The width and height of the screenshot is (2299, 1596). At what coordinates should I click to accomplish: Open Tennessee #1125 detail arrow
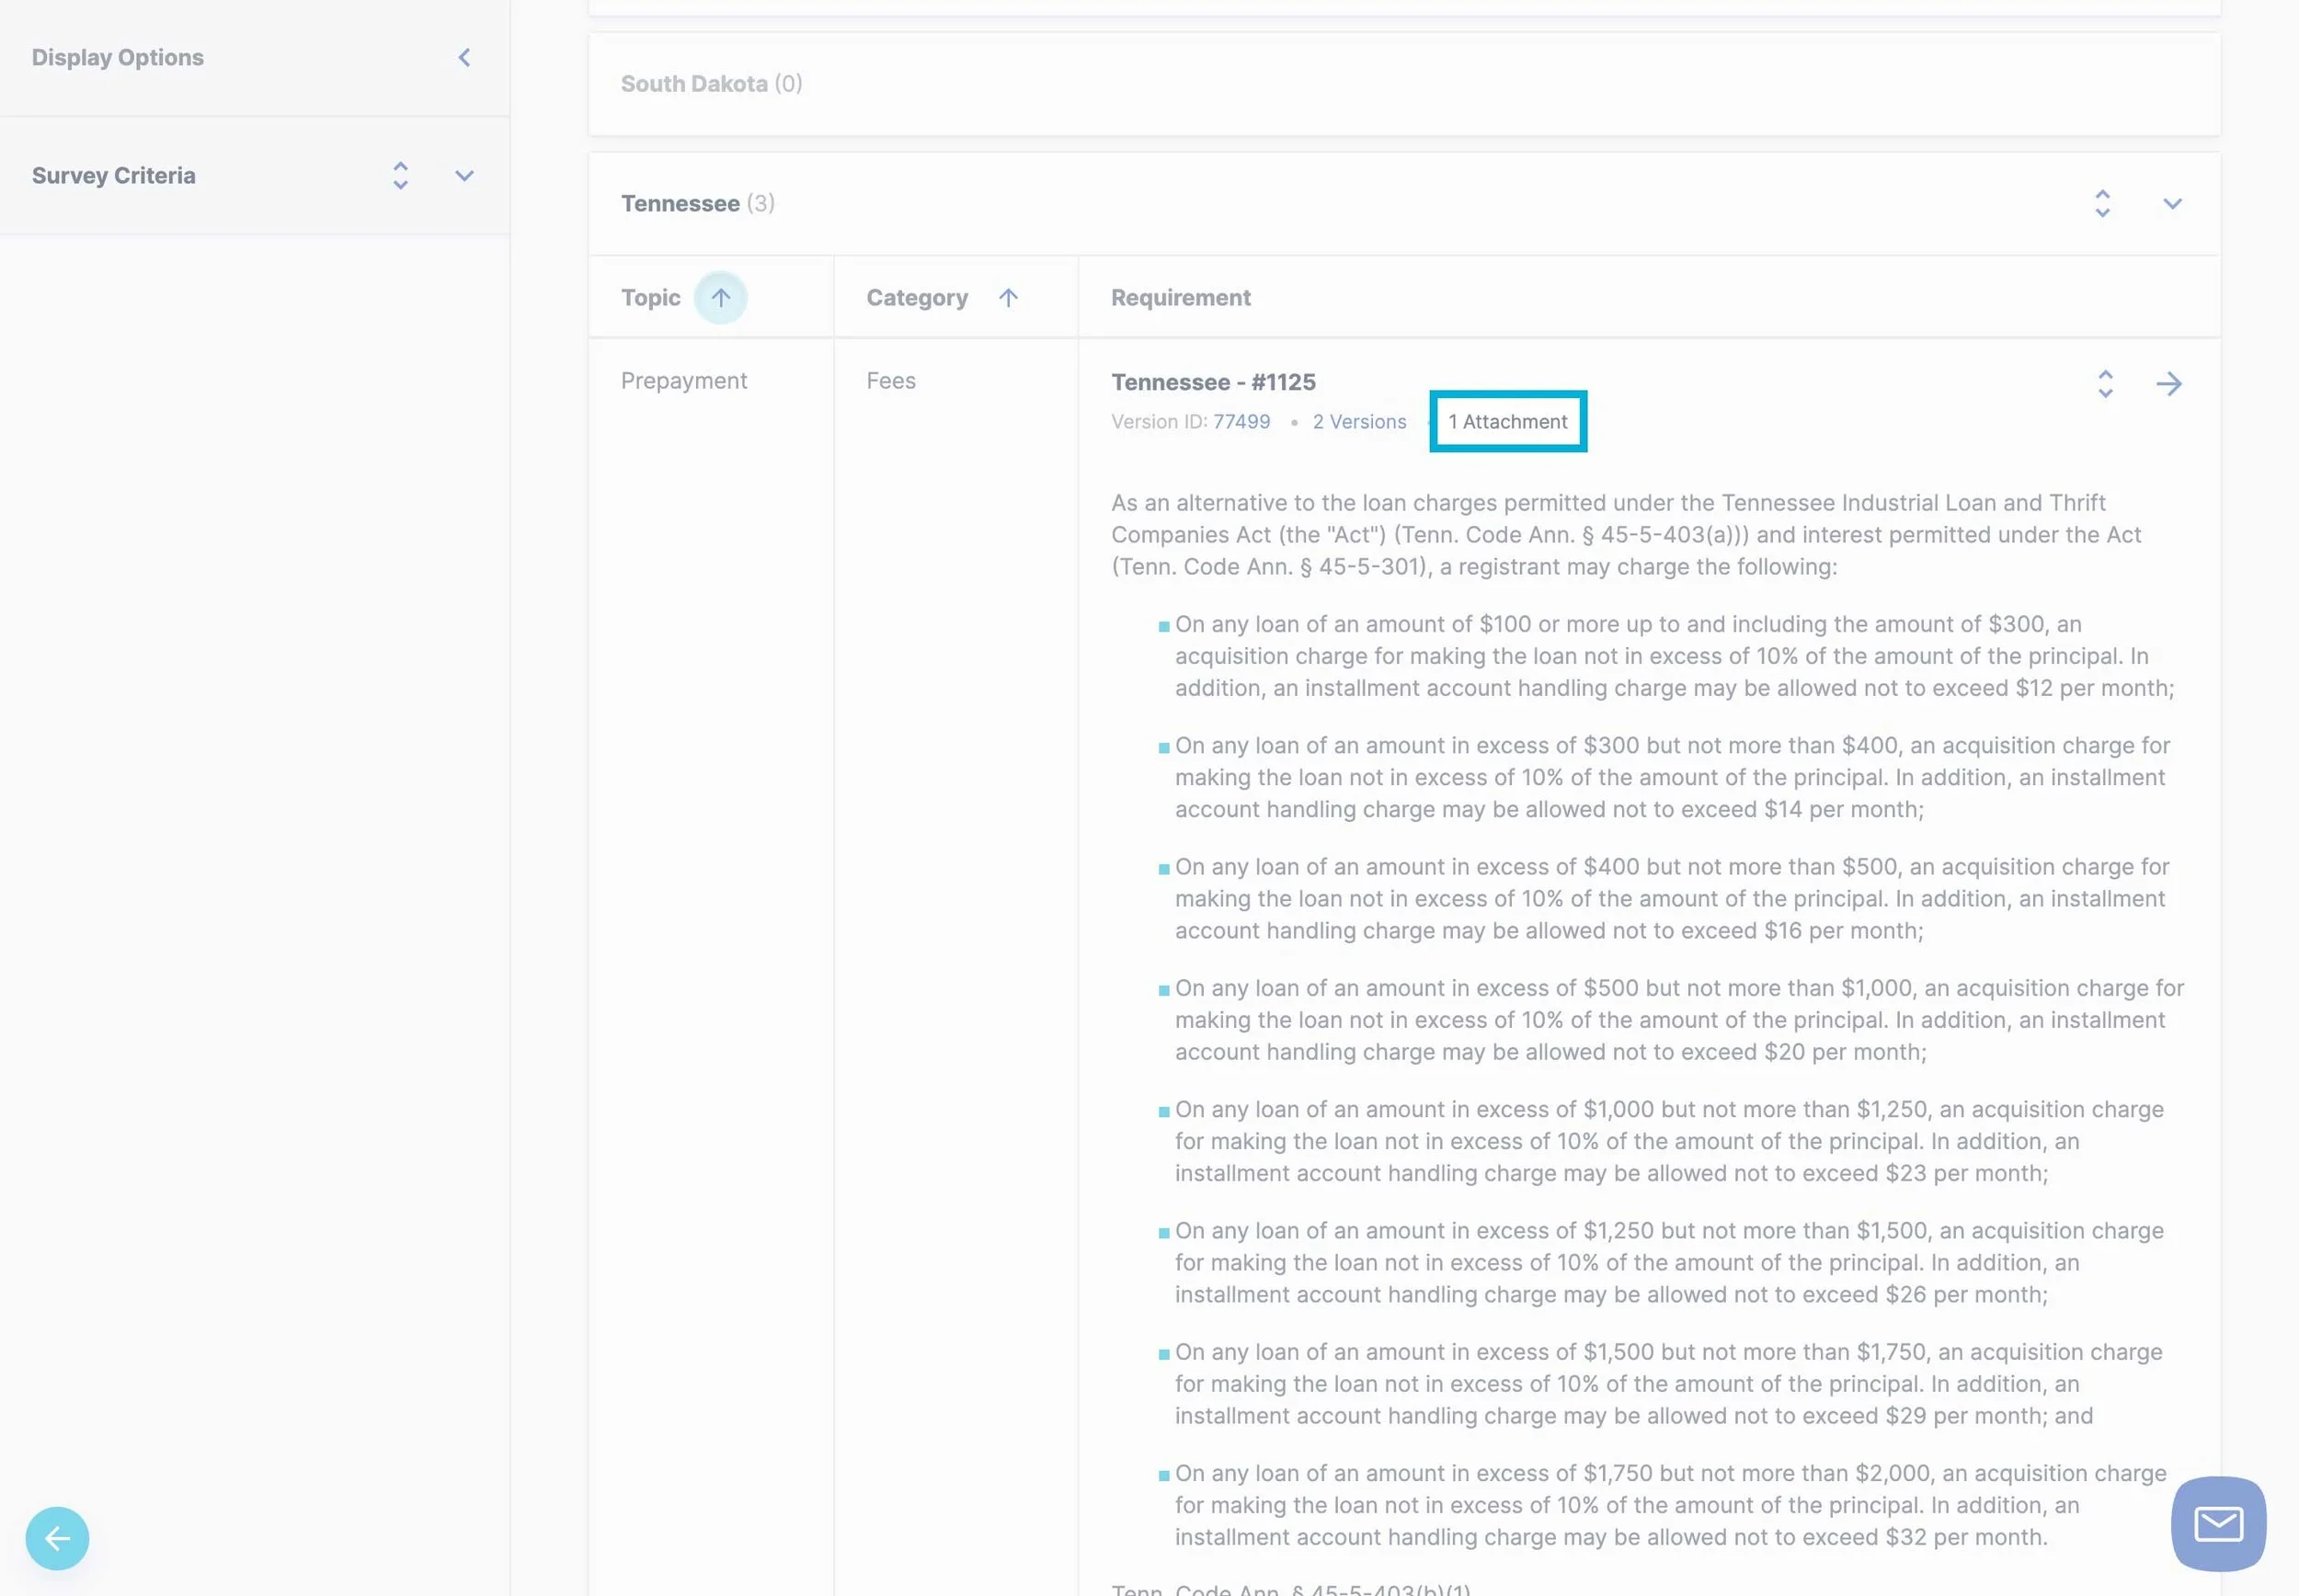(2169, 384)
